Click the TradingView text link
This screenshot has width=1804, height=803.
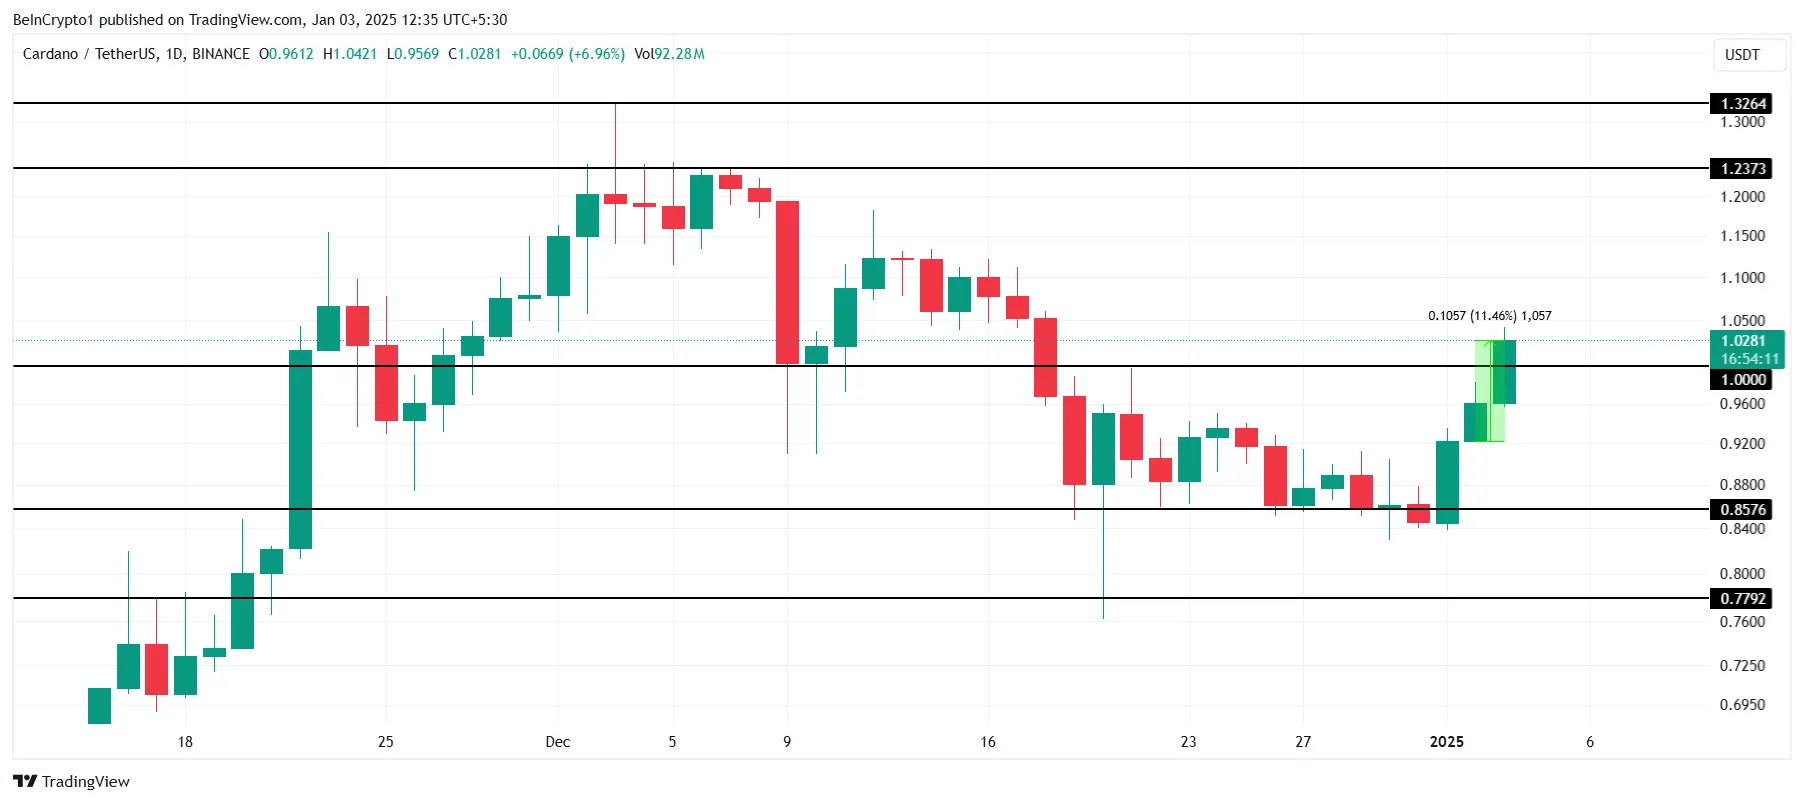tap(86, 782)
